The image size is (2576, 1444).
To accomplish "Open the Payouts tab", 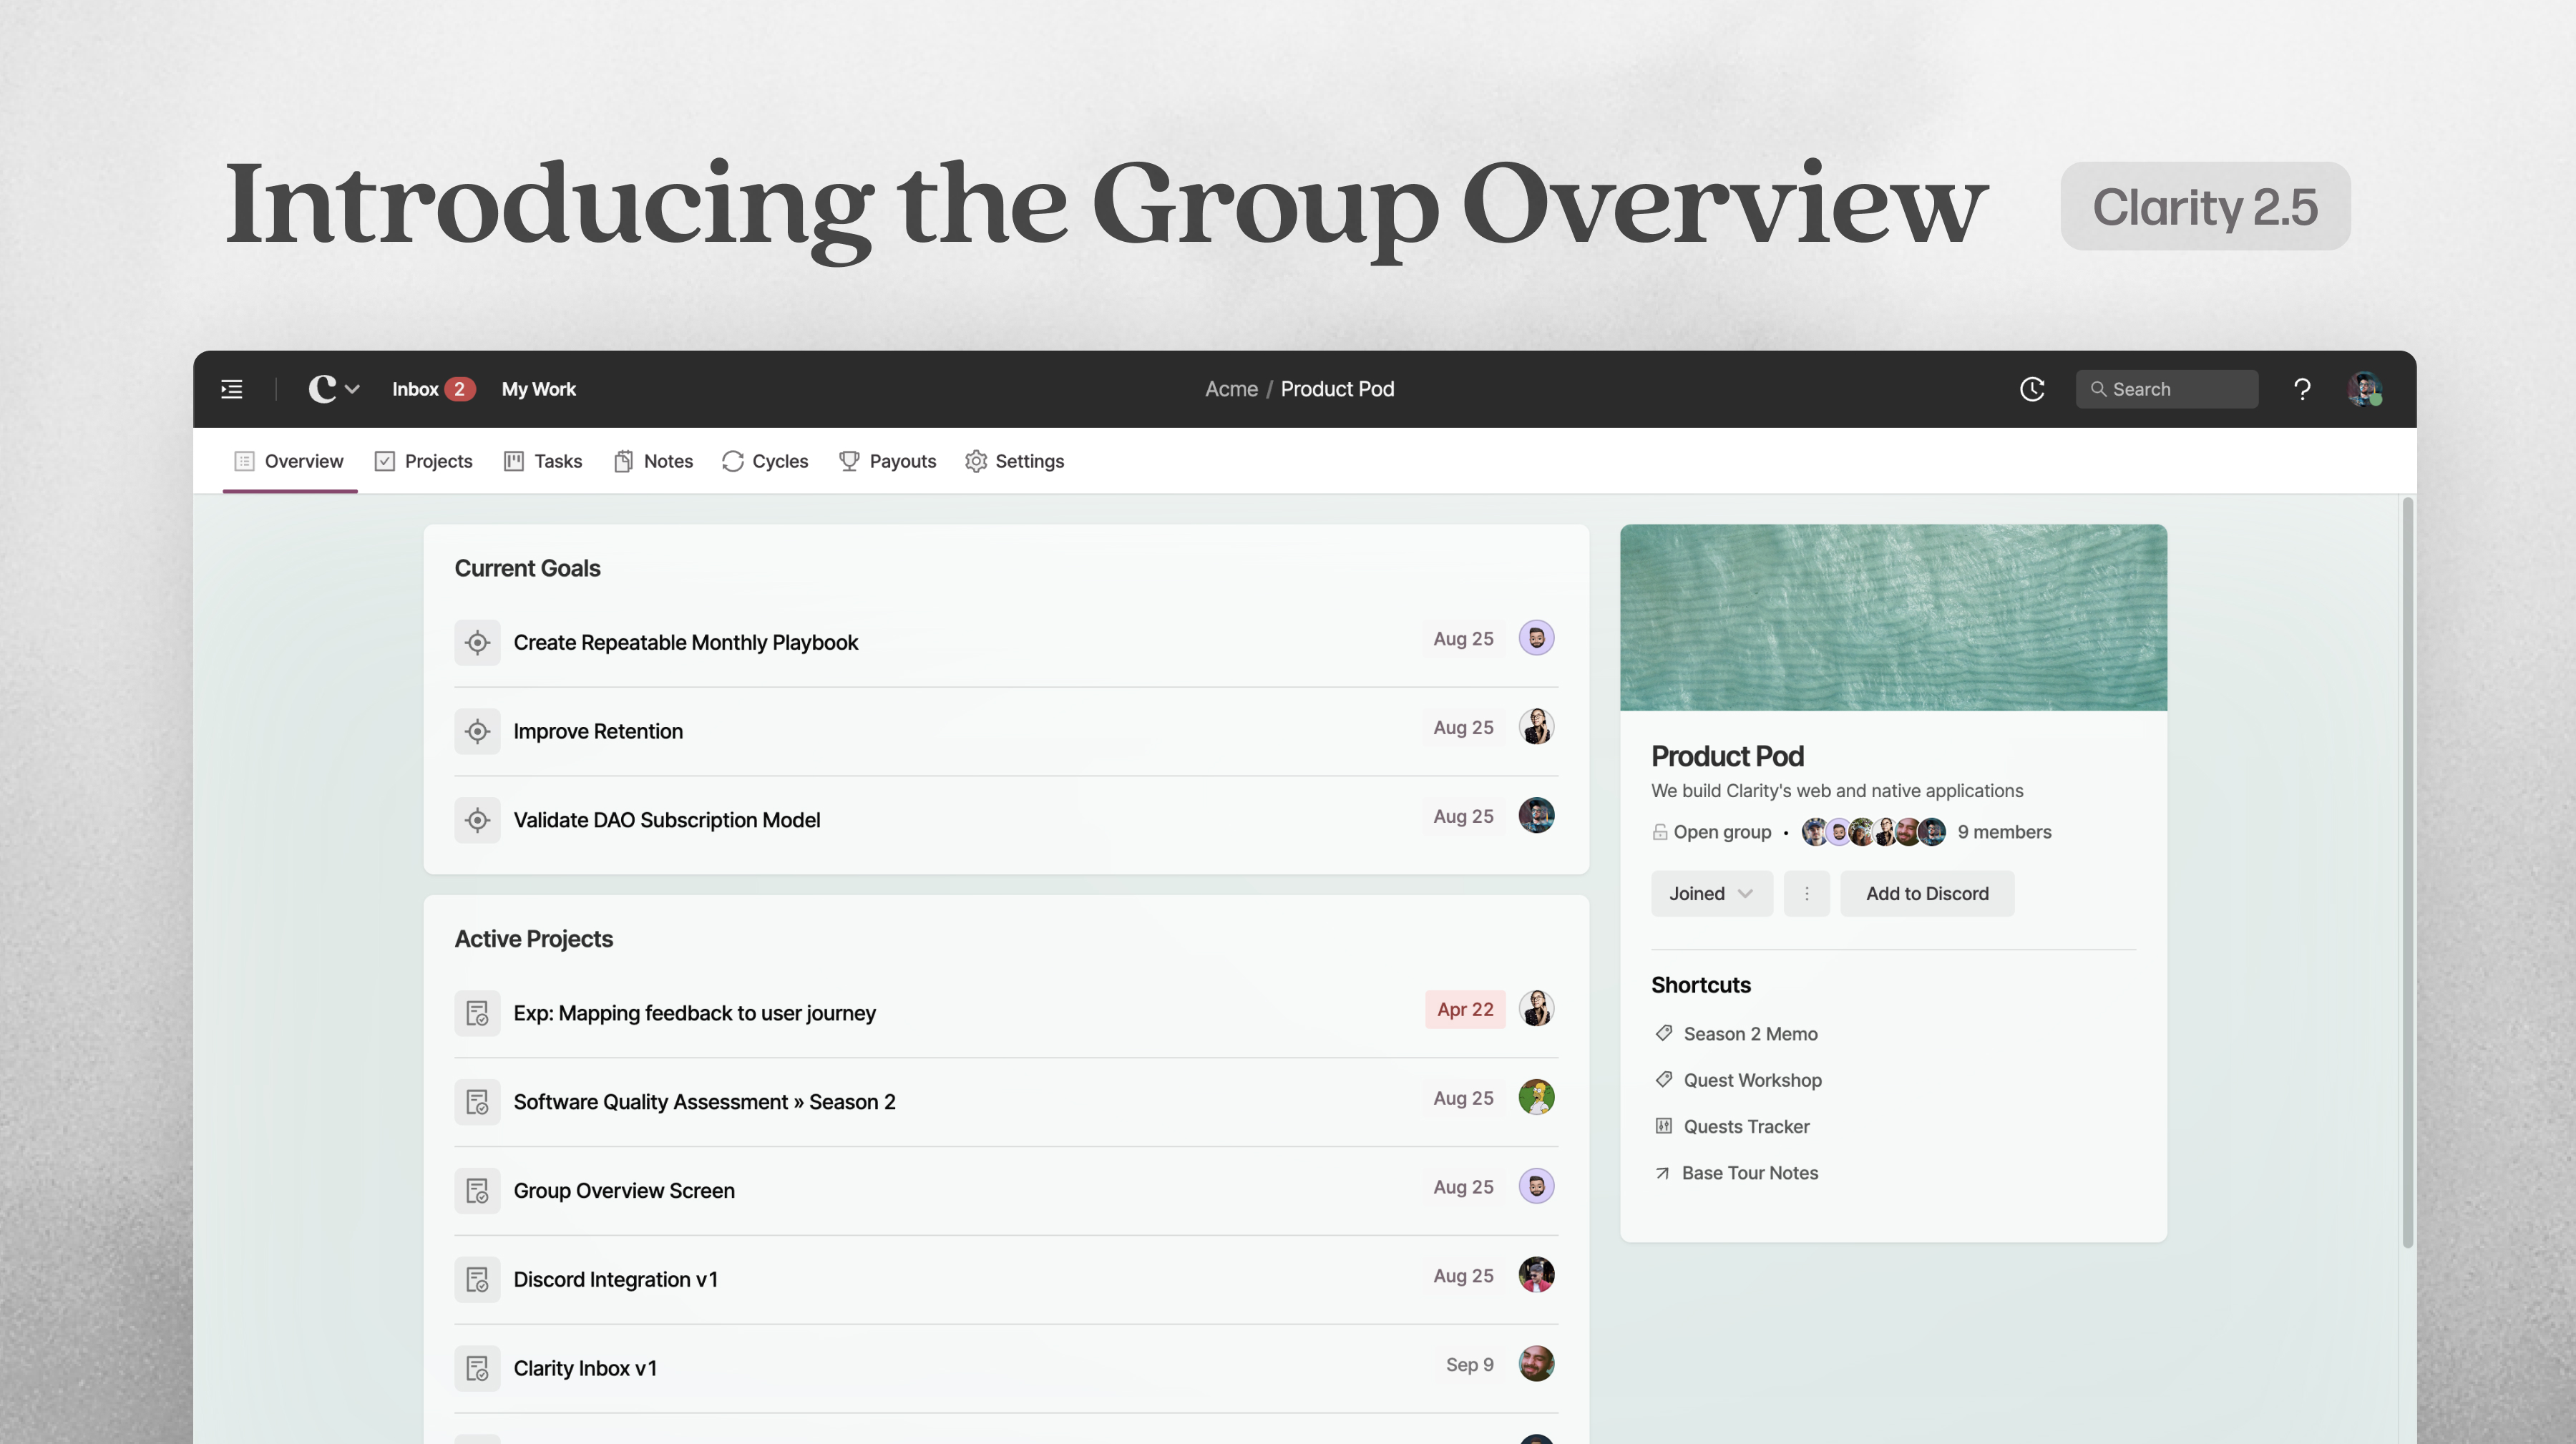I will point(887,461).
